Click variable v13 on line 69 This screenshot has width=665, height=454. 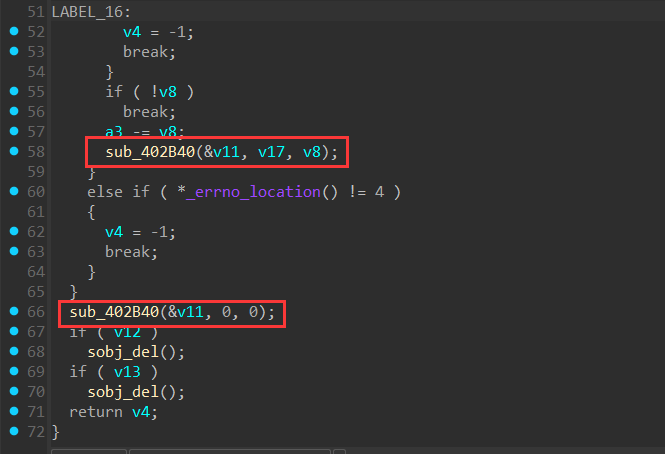(x=127, y=372)
